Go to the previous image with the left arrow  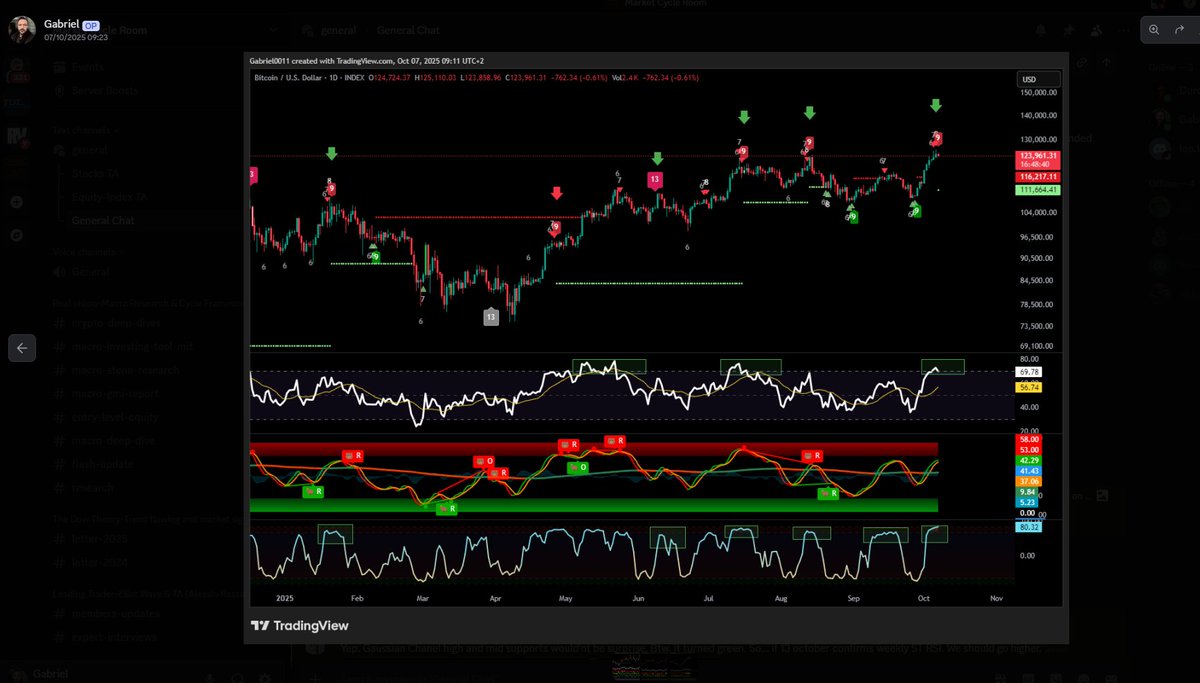point(23,348)
